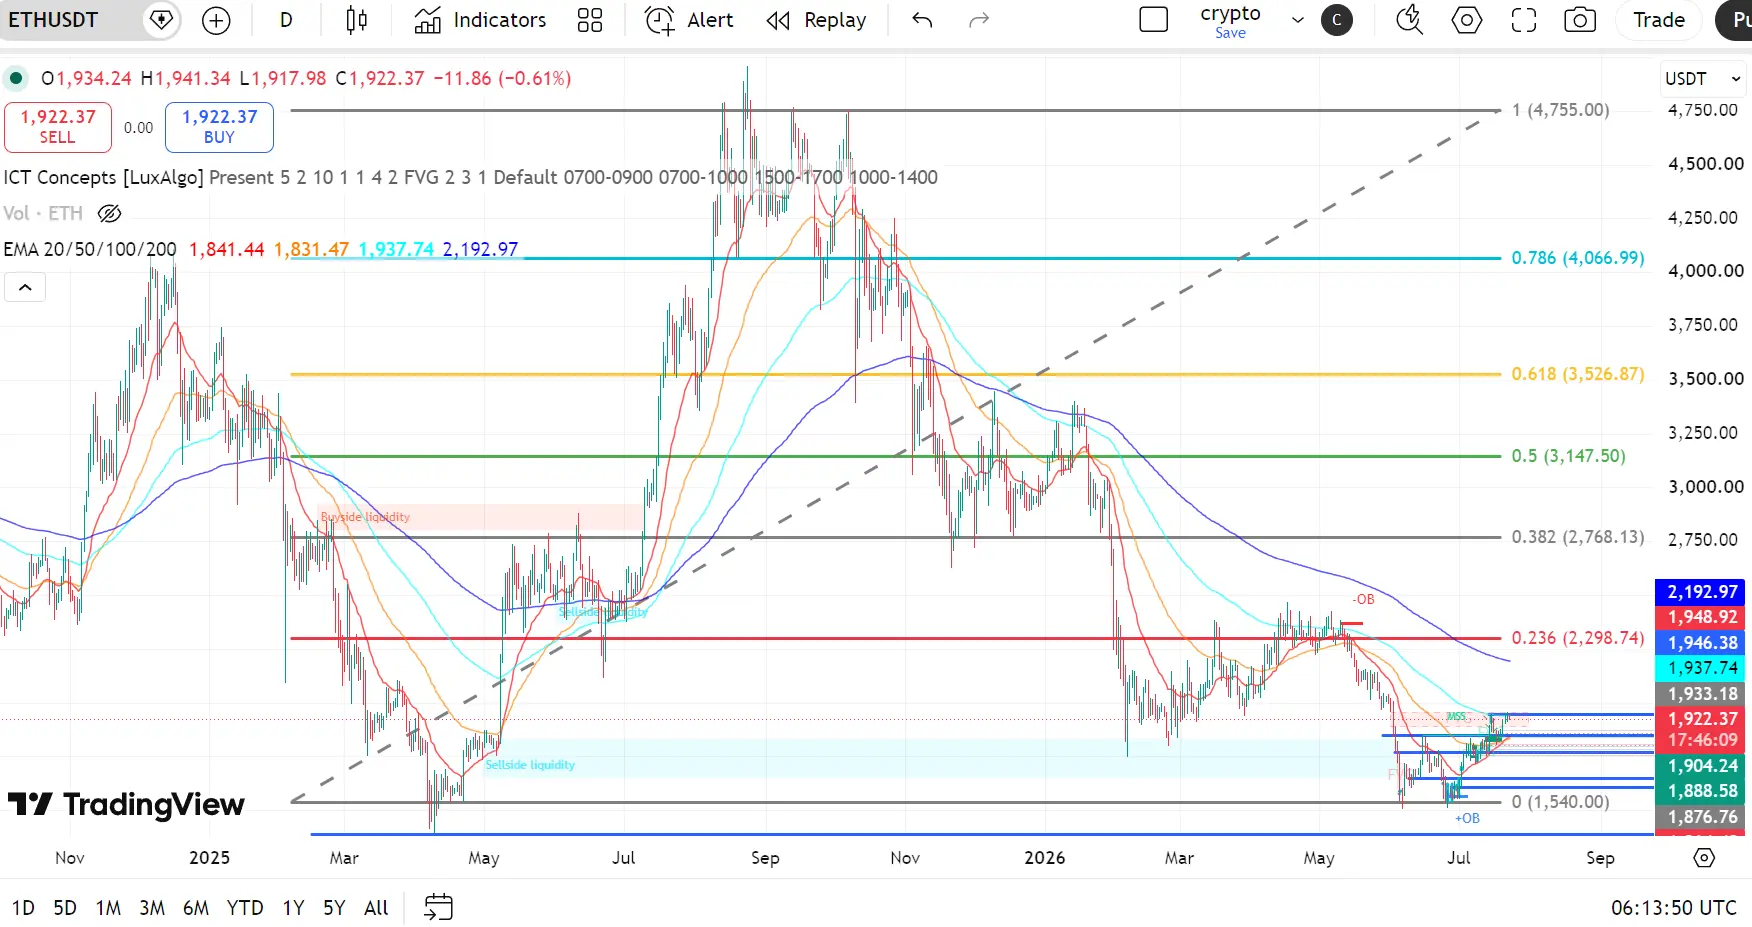Open the indicator templates grid icon
1752x927 pixels.
click(x=590, y=20)
